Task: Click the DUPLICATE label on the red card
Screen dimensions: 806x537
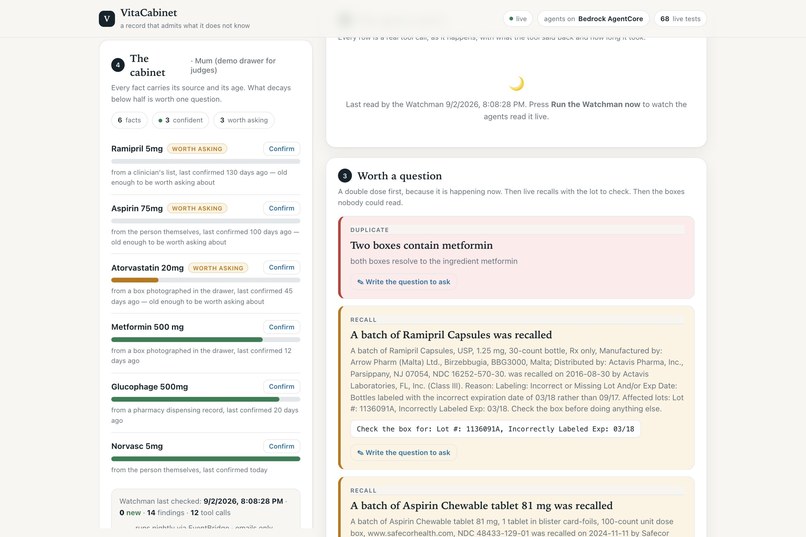Action: (370, 230)
